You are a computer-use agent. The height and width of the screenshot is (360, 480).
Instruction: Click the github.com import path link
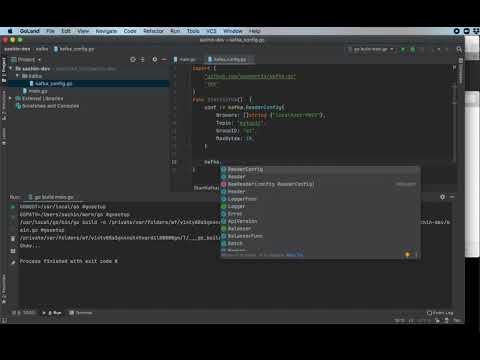coord(250,76)
